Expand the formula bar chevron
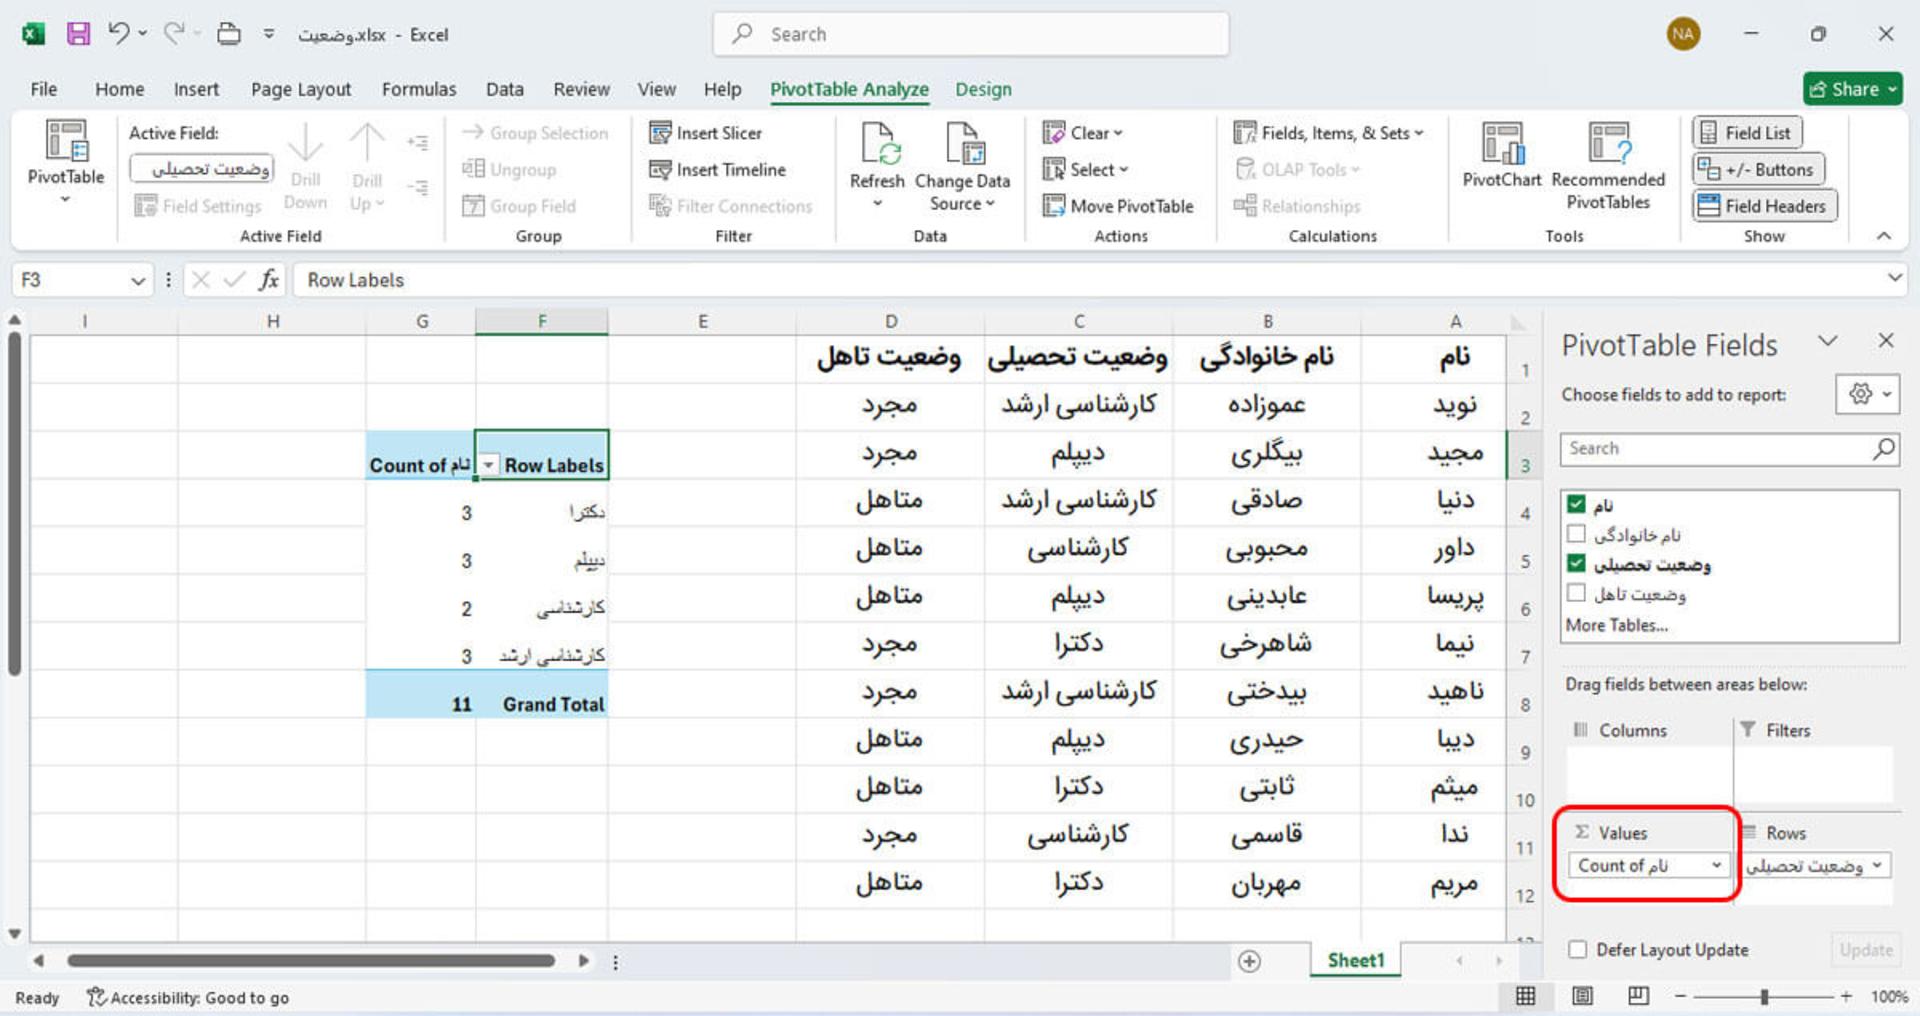This screenshot has width=1920, height=1016. pos(1895,278)
